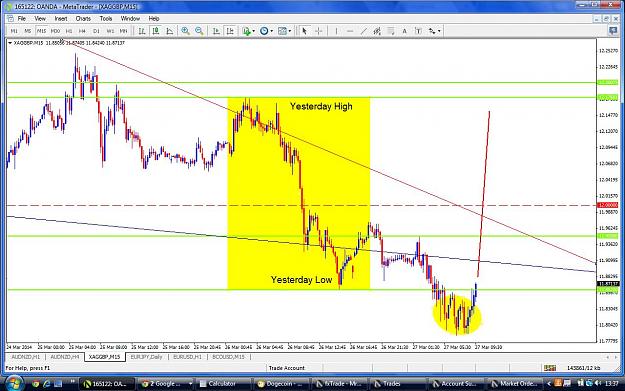Switch to BCOUSD,M15 chart tab
This screenshot has height=391, width=625.
[228, 357]
